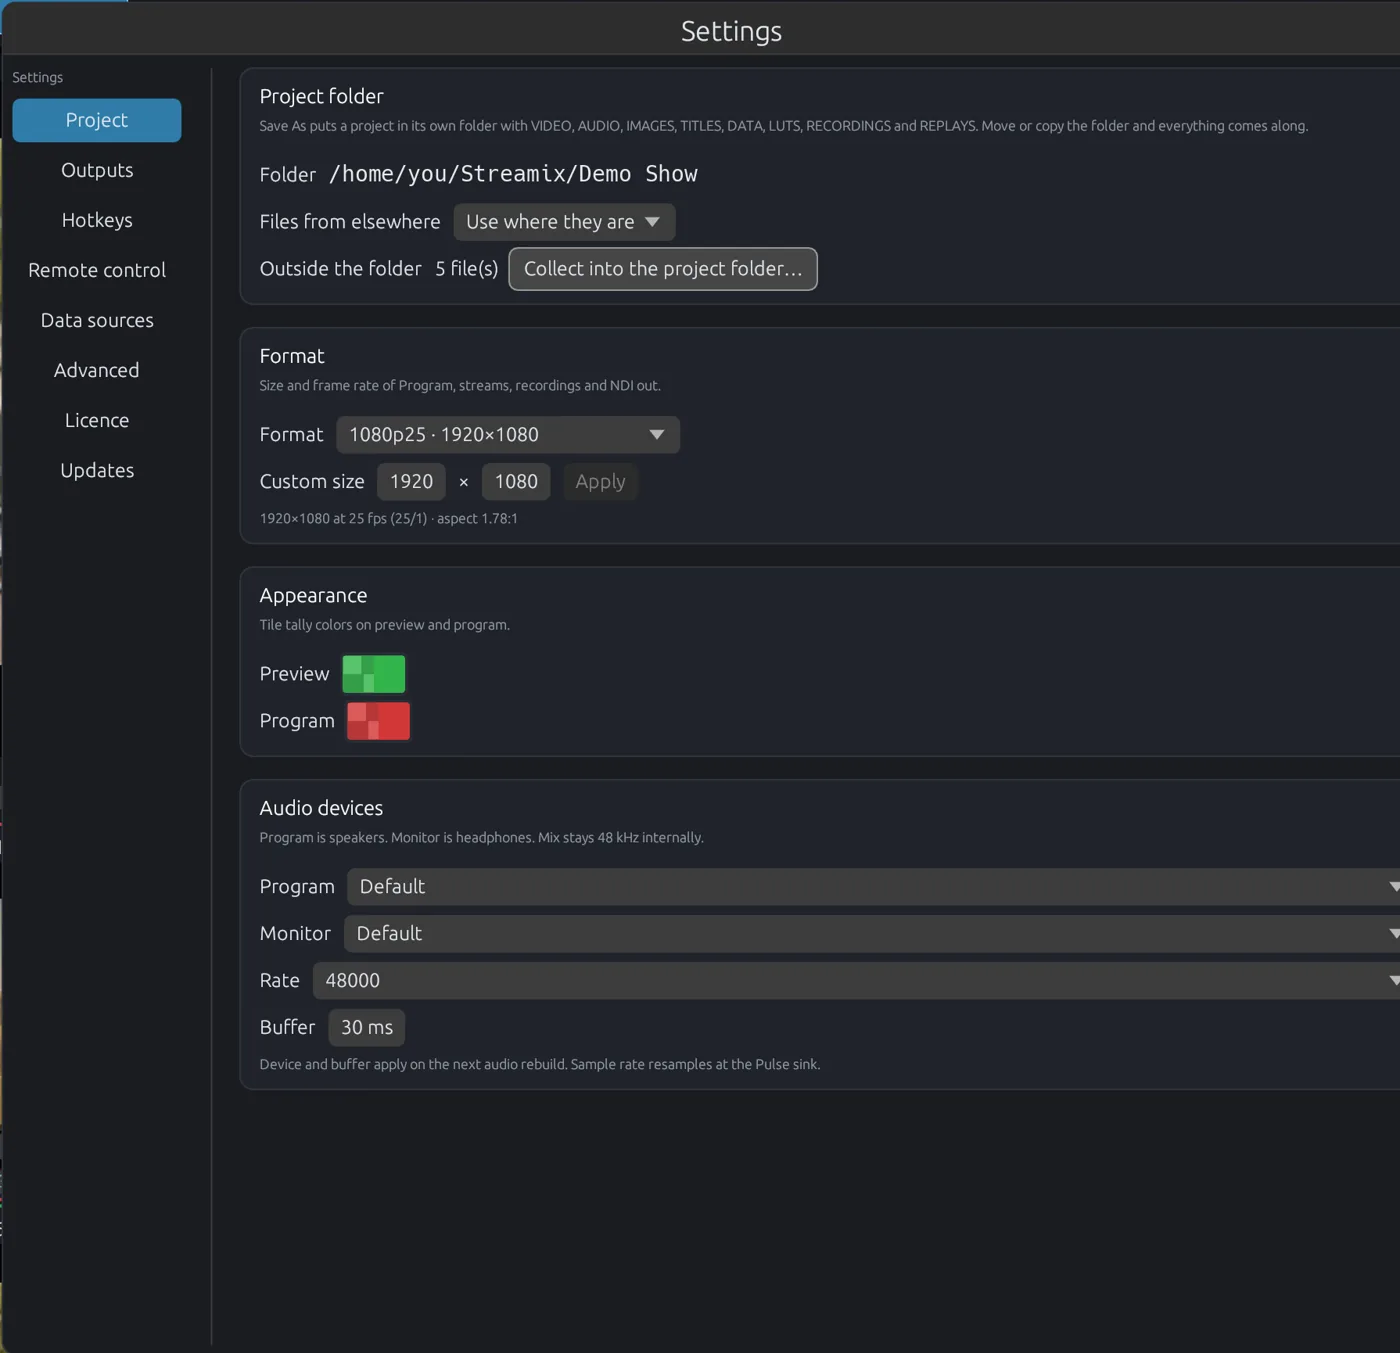The image size is (1400, 1353).
Task: Focus the custom height field showing 1080
Action: pyautogui.click(x=516, y=482)
